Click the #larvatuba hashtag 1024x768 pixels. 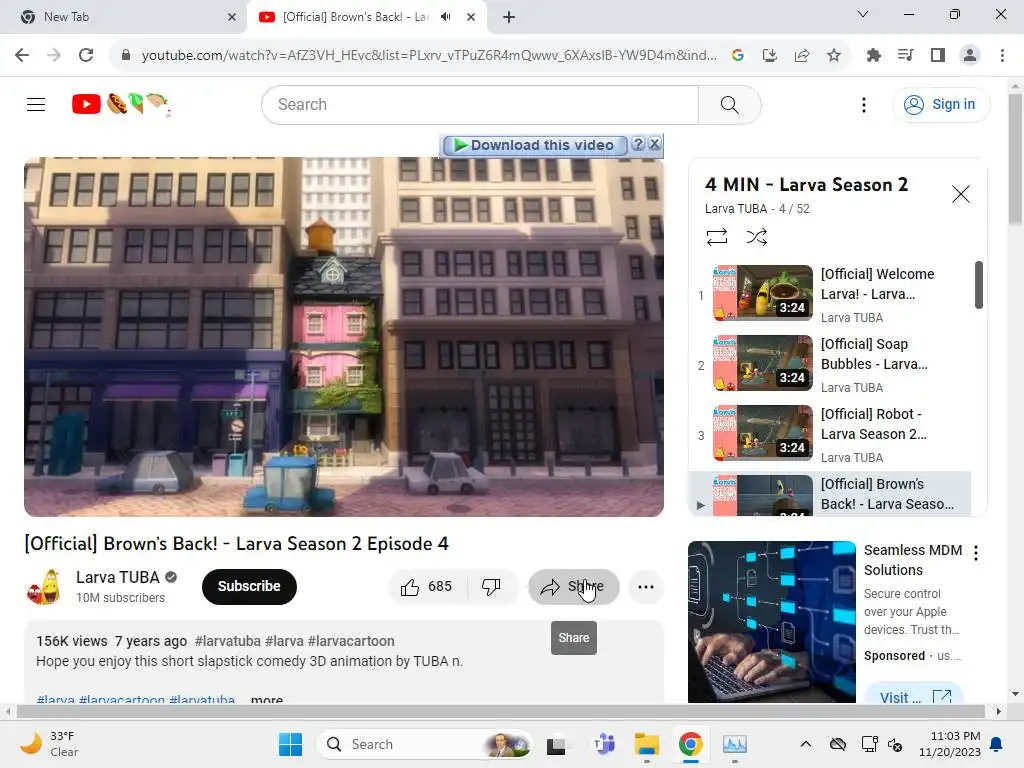point(227,641)
